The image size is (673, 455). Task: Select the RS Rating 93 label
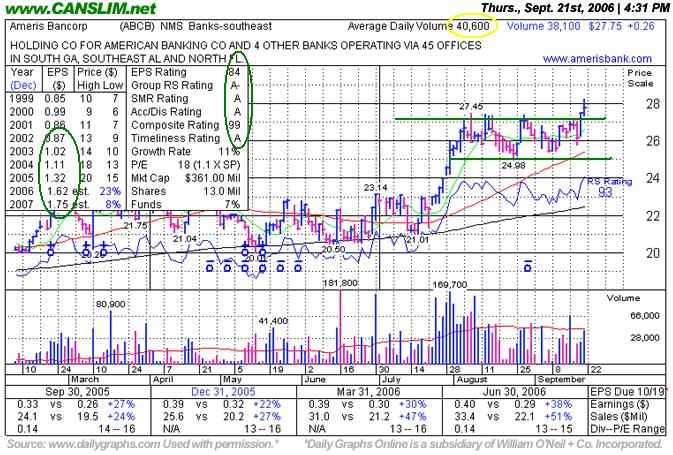point(609,187)
